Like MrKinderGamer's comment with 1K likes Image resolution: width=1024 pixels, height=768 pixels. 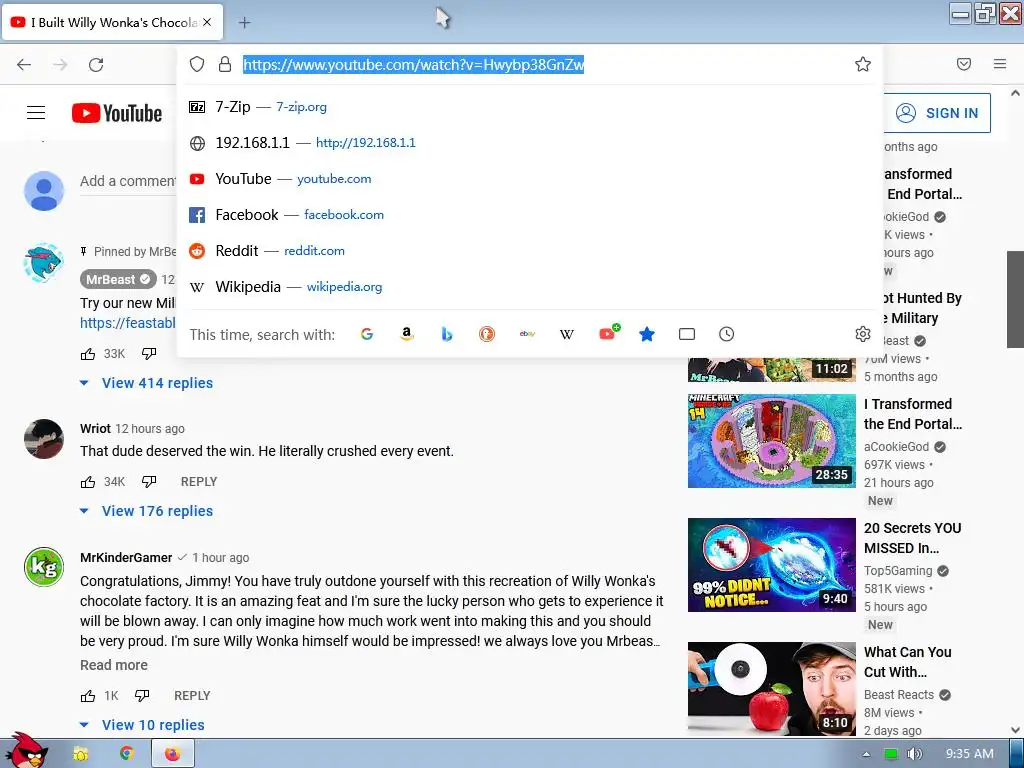pyautogui.click(x=88, y=696)
